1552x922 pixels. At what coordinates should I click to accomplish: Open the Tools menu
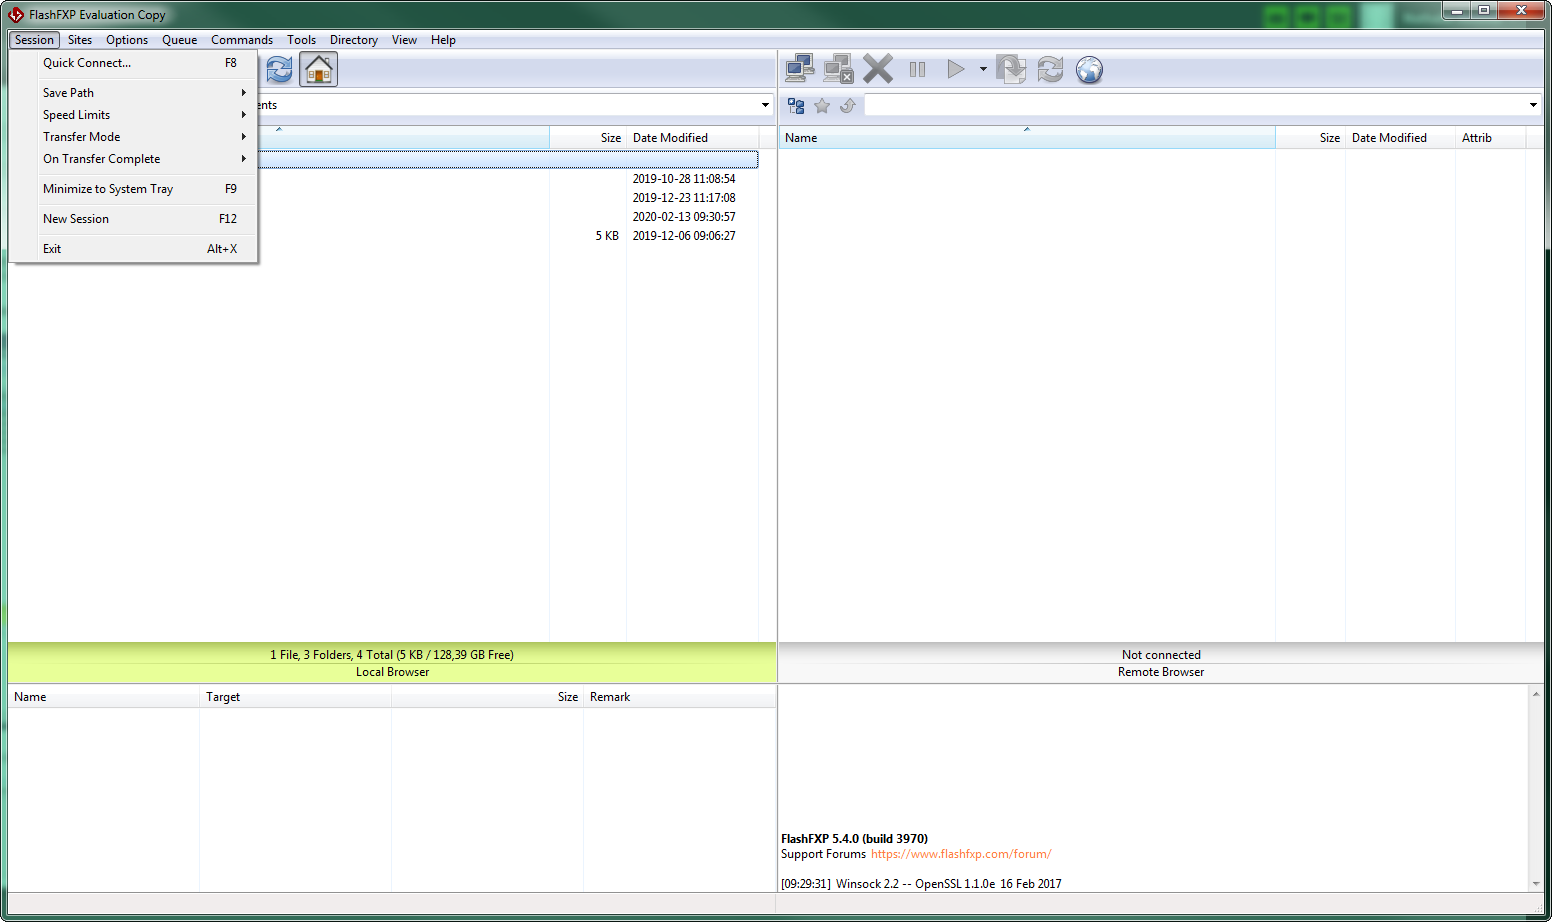click(x=301, y=40)
